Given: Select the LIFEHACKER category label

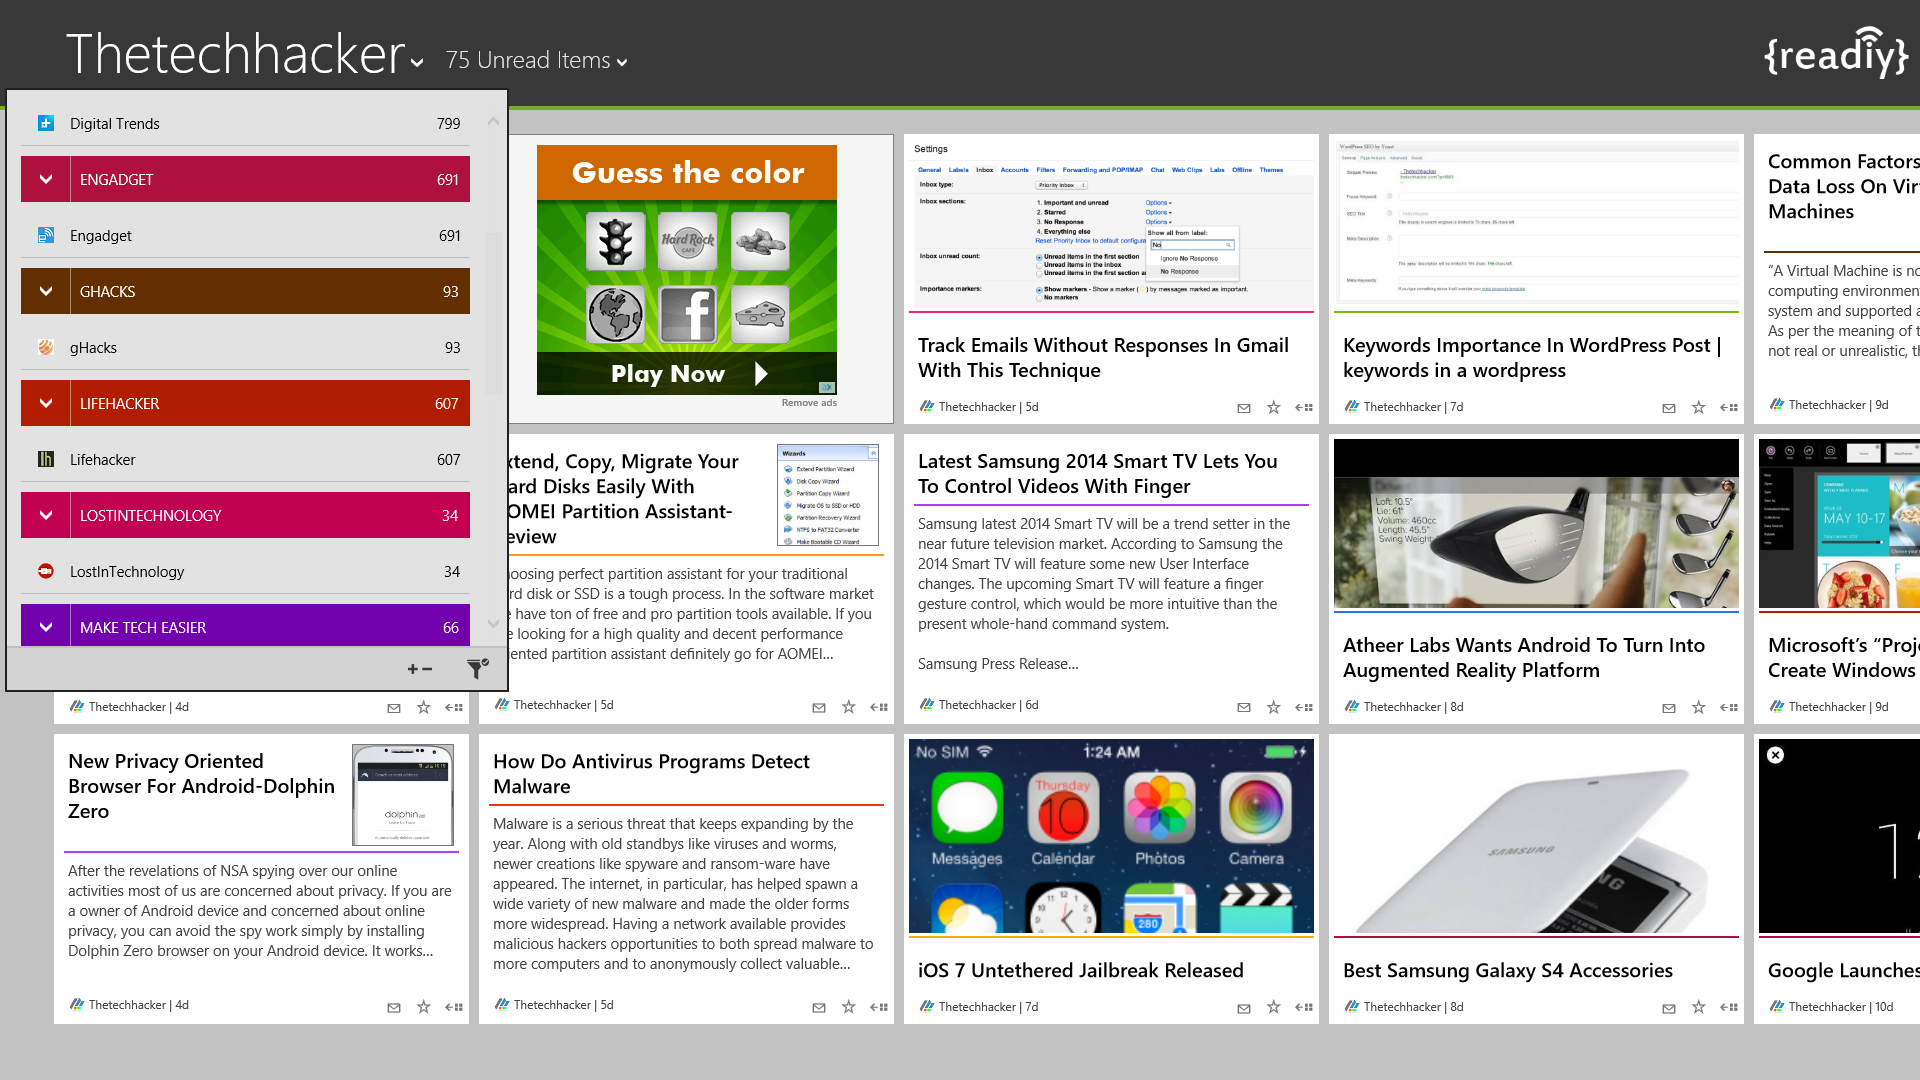Looking at the screenshot, I should coord(119,404).
